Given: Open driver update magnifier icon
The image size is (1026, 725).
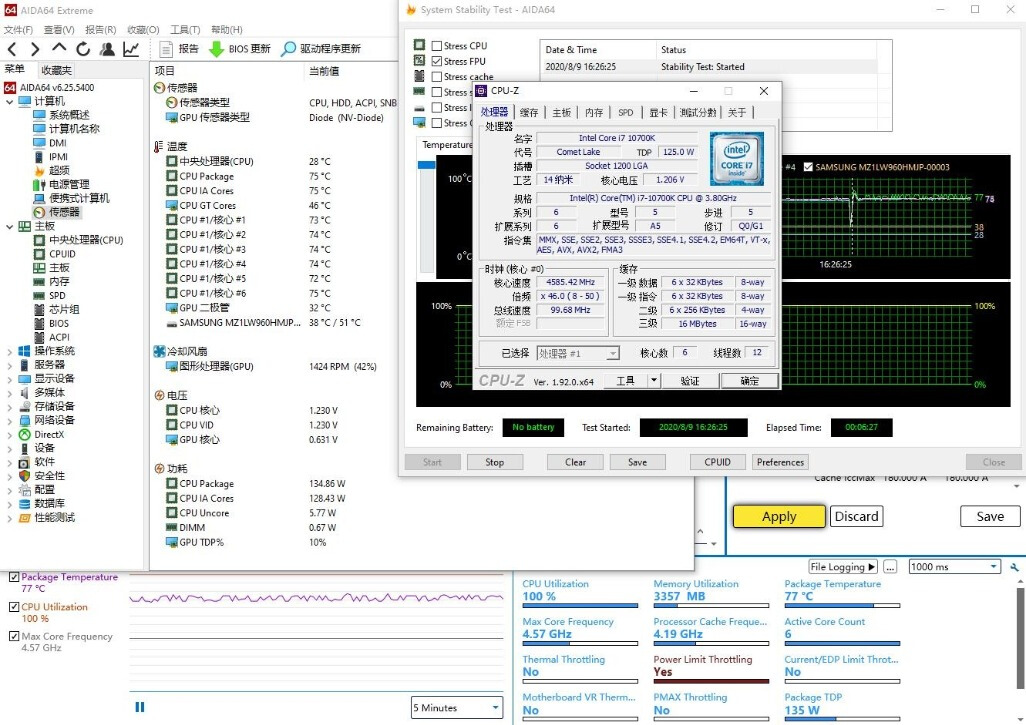Looking at the screenshot, I should click(289, 49).
